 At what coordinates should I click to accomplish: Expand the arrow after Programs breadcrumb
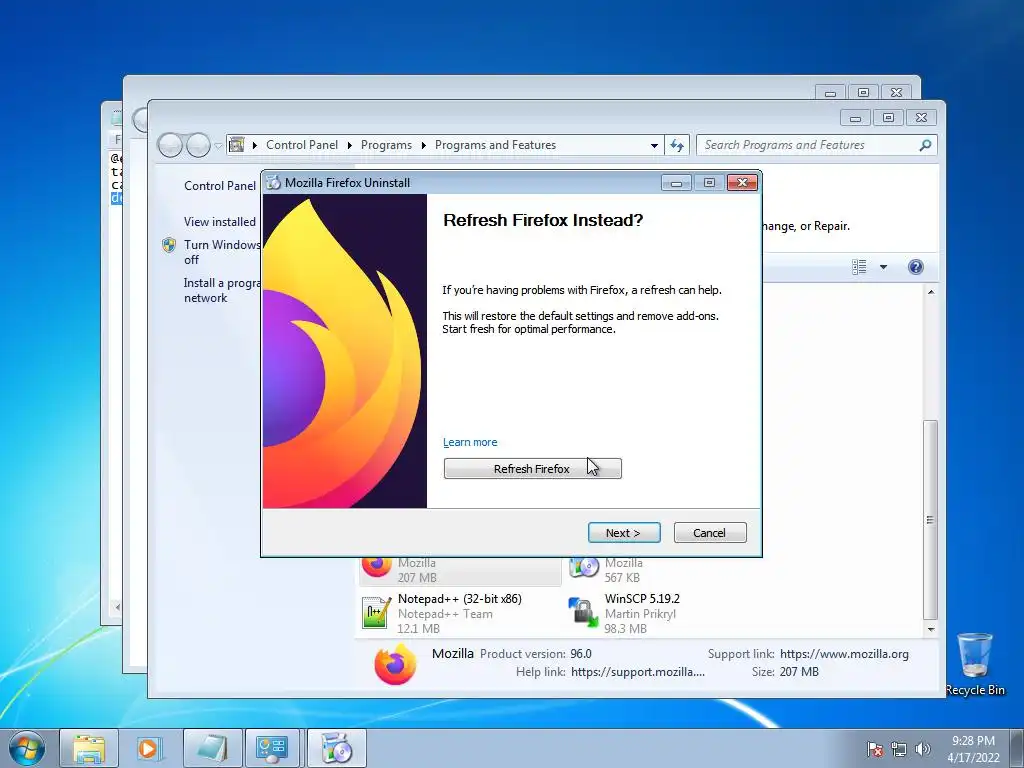coord(423,146)
